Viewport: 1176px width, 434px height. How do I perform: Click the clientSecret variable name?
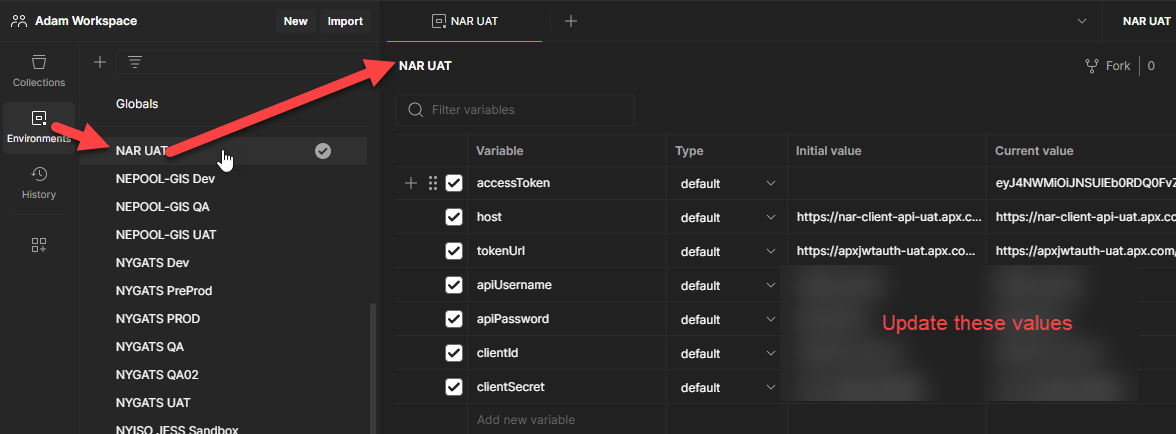pos(510,388)
